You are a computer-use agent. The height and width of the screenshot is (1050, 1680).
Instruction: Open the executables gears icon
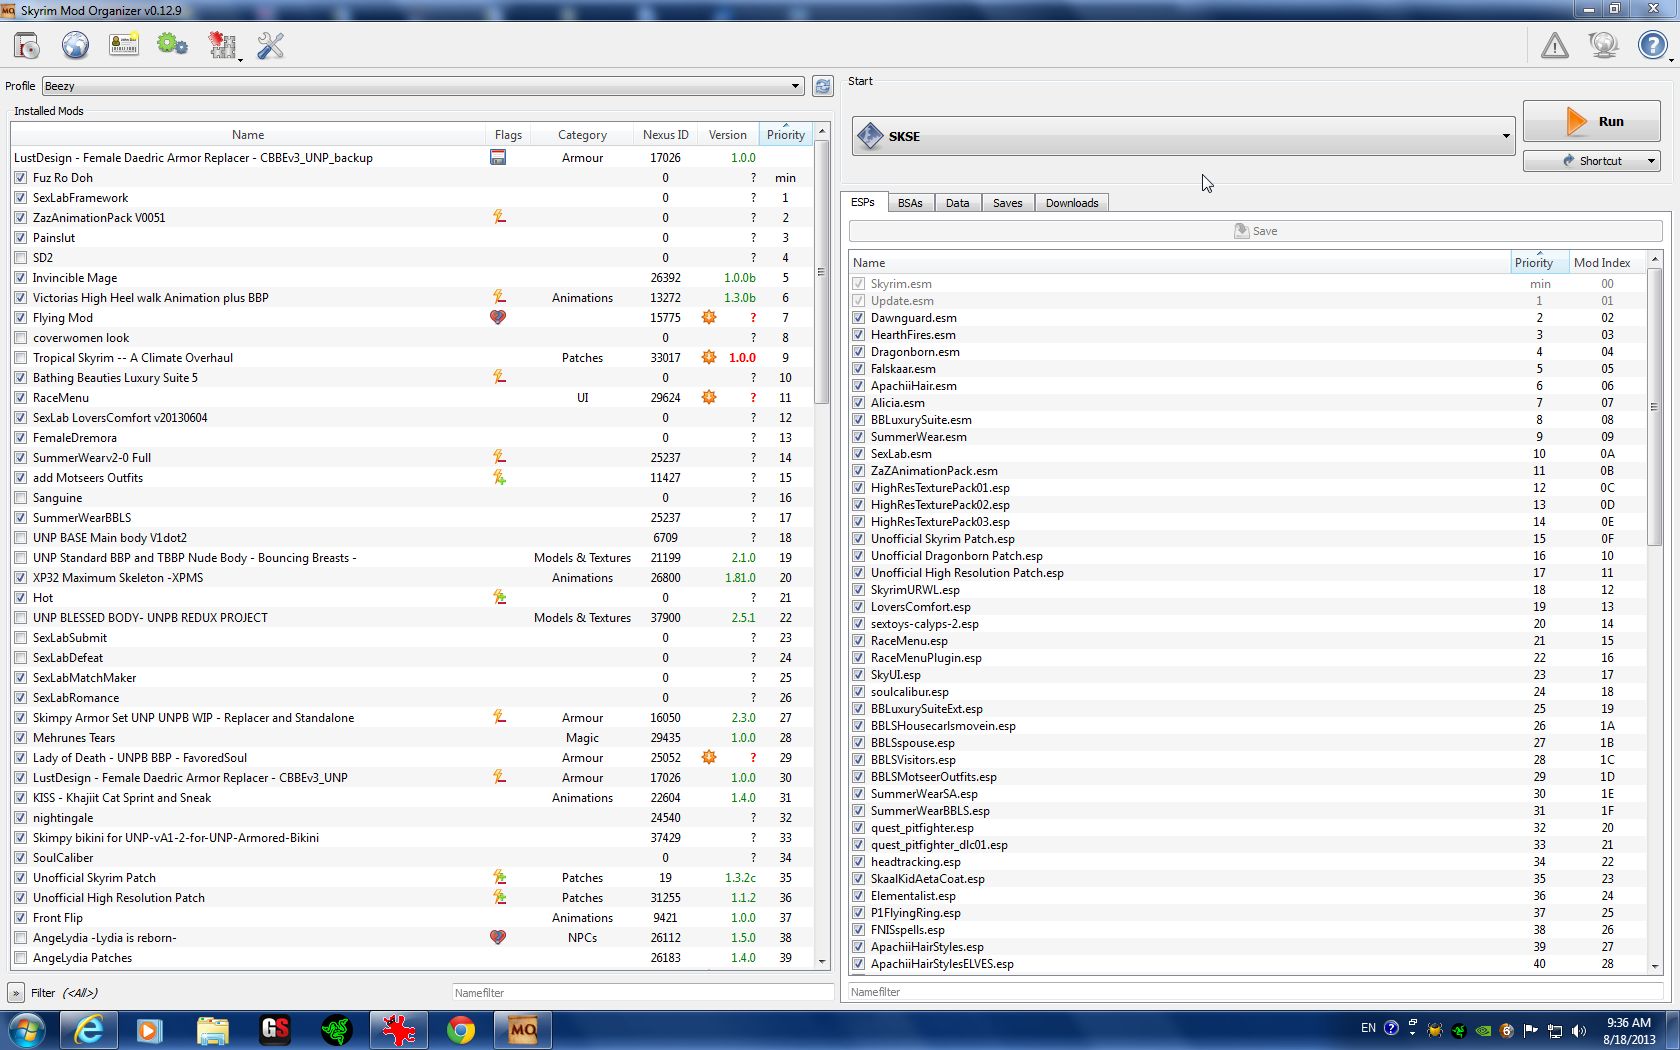click(x=172, y=46)
